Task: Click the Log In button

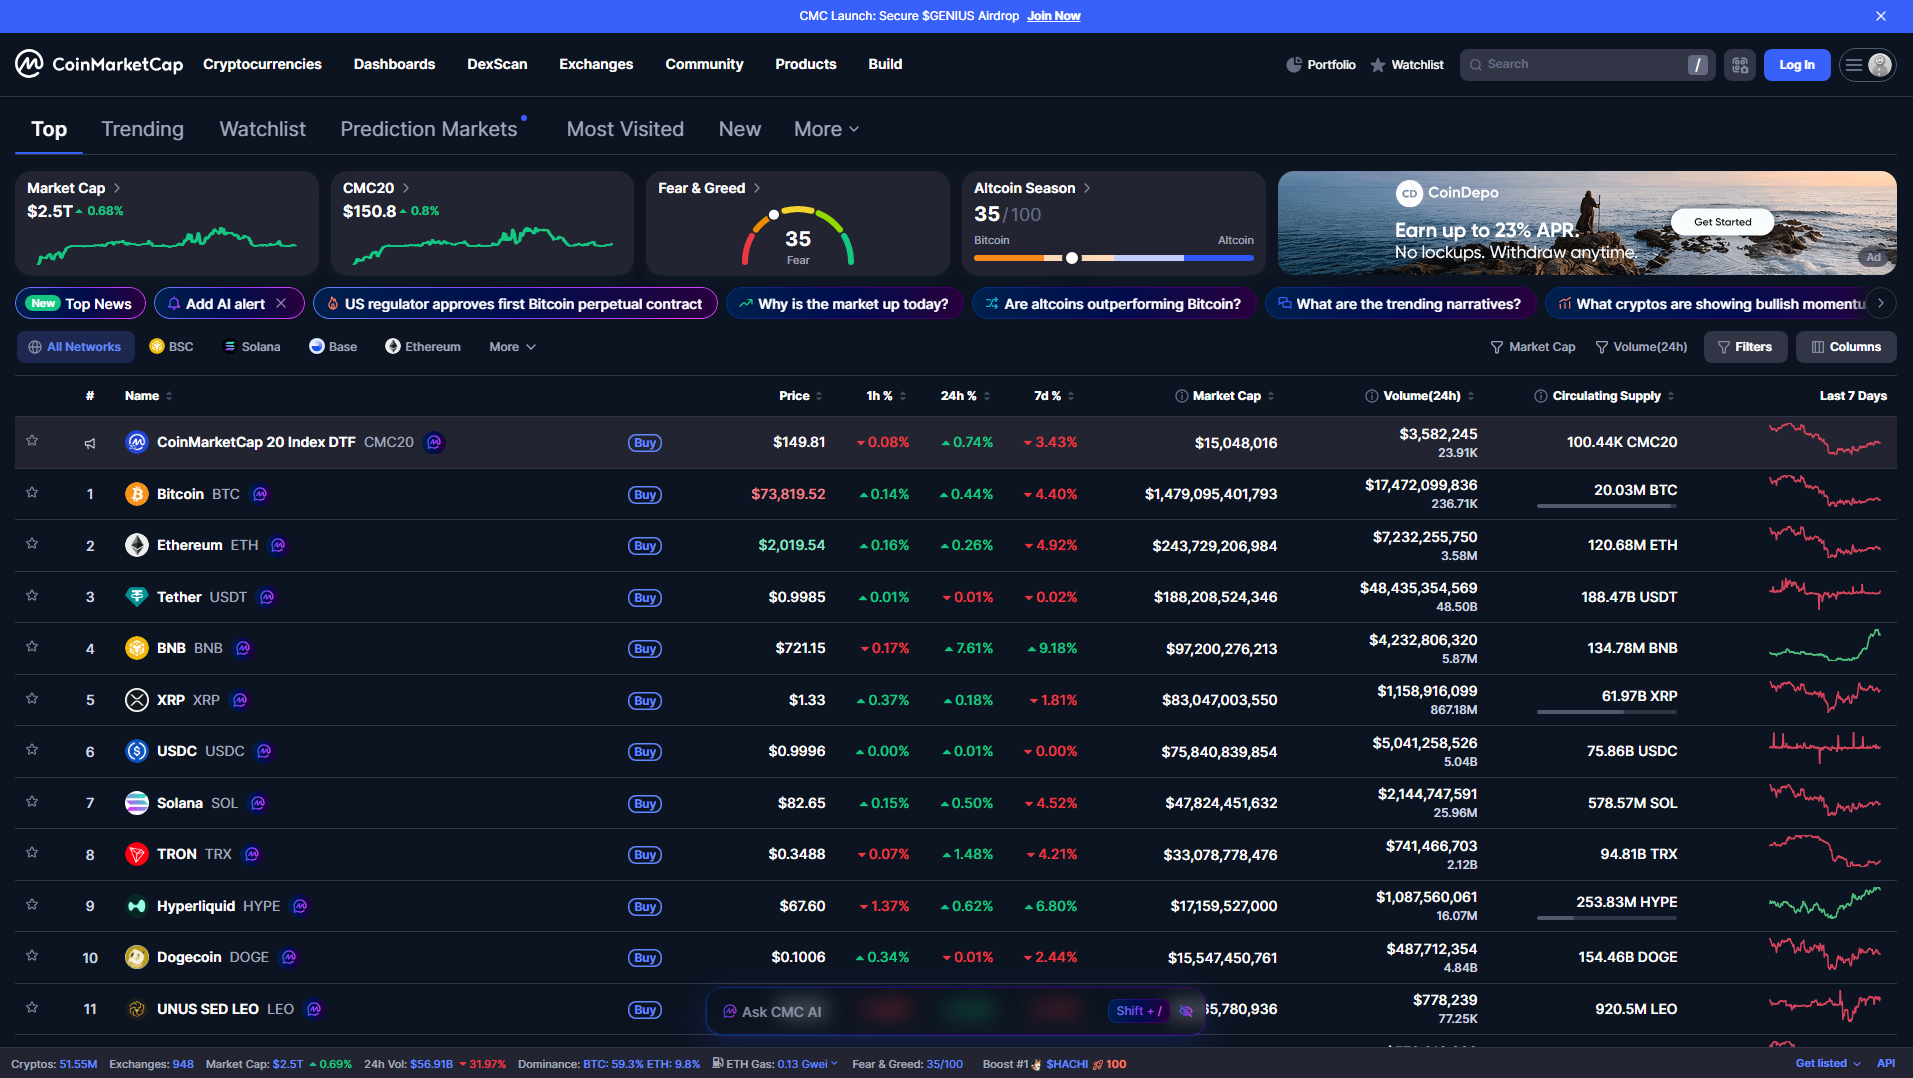Action: click(1796, 65)
